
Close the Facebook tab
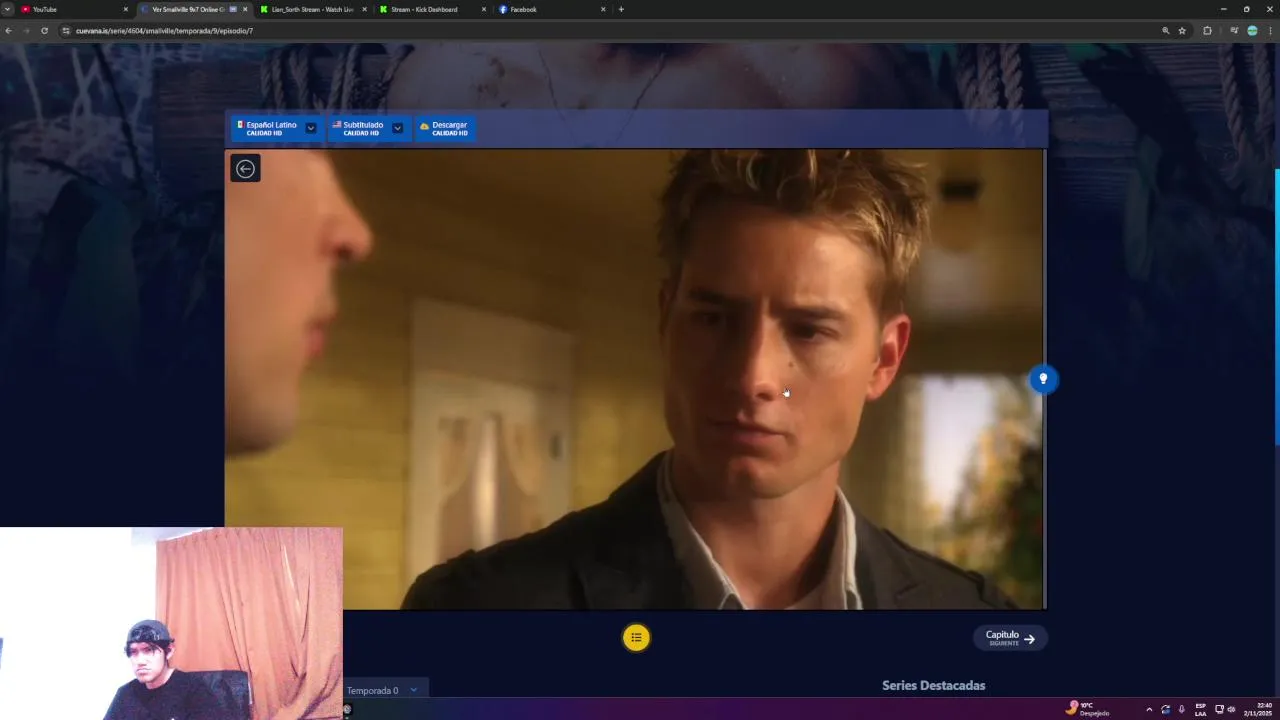point(603,9)
